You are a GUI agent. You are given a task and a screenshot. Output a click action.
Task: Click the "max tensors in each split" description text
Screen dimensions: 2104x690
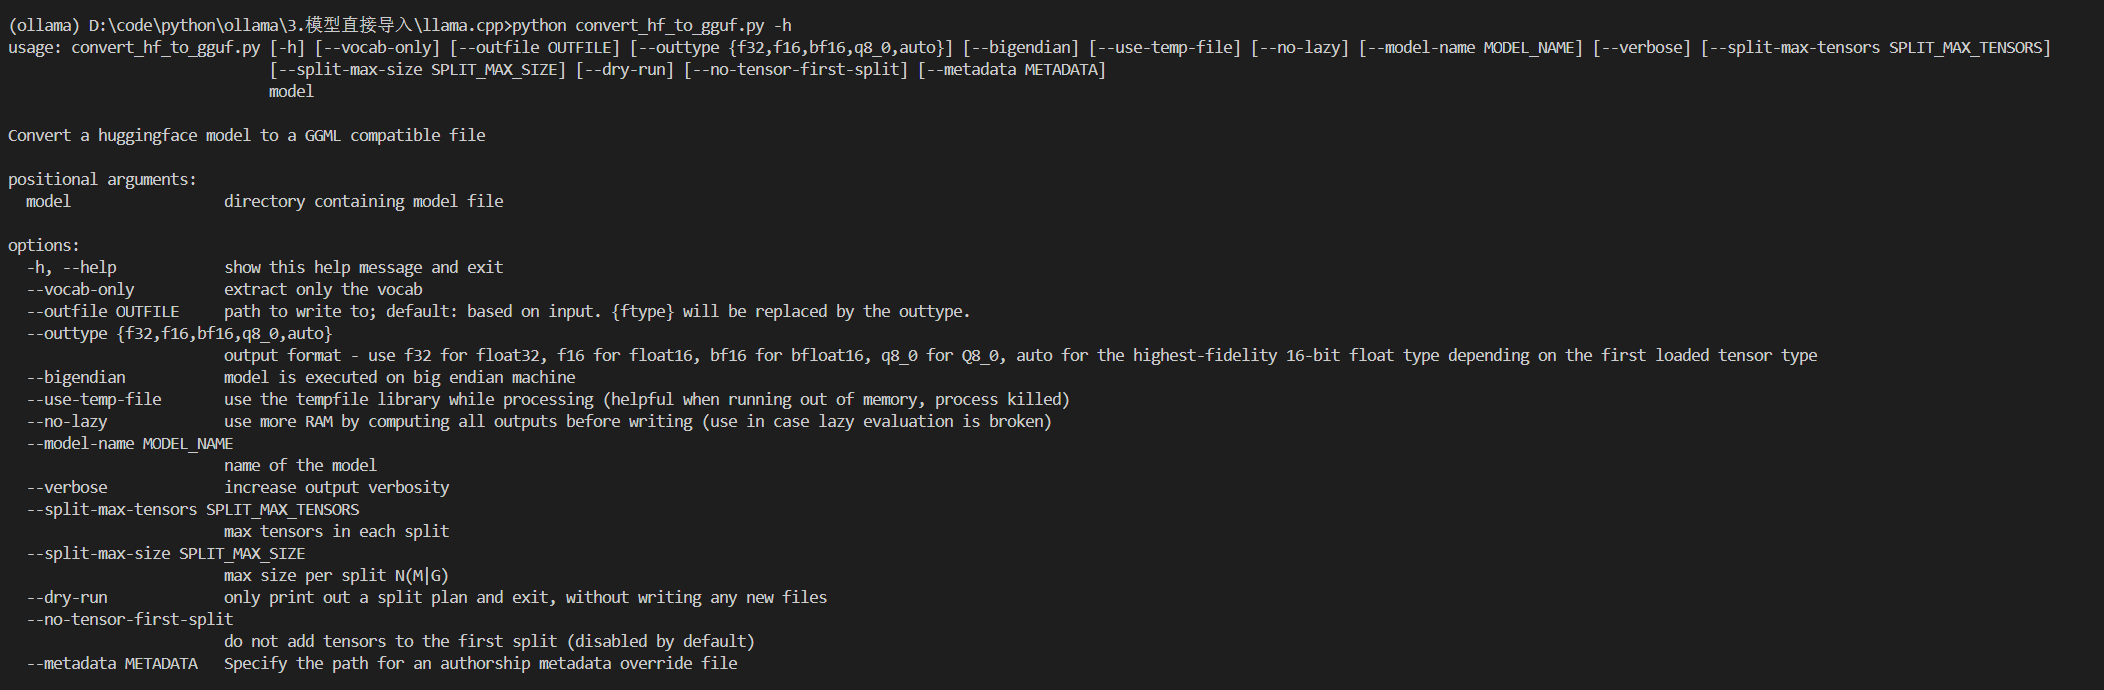[336, 531]
